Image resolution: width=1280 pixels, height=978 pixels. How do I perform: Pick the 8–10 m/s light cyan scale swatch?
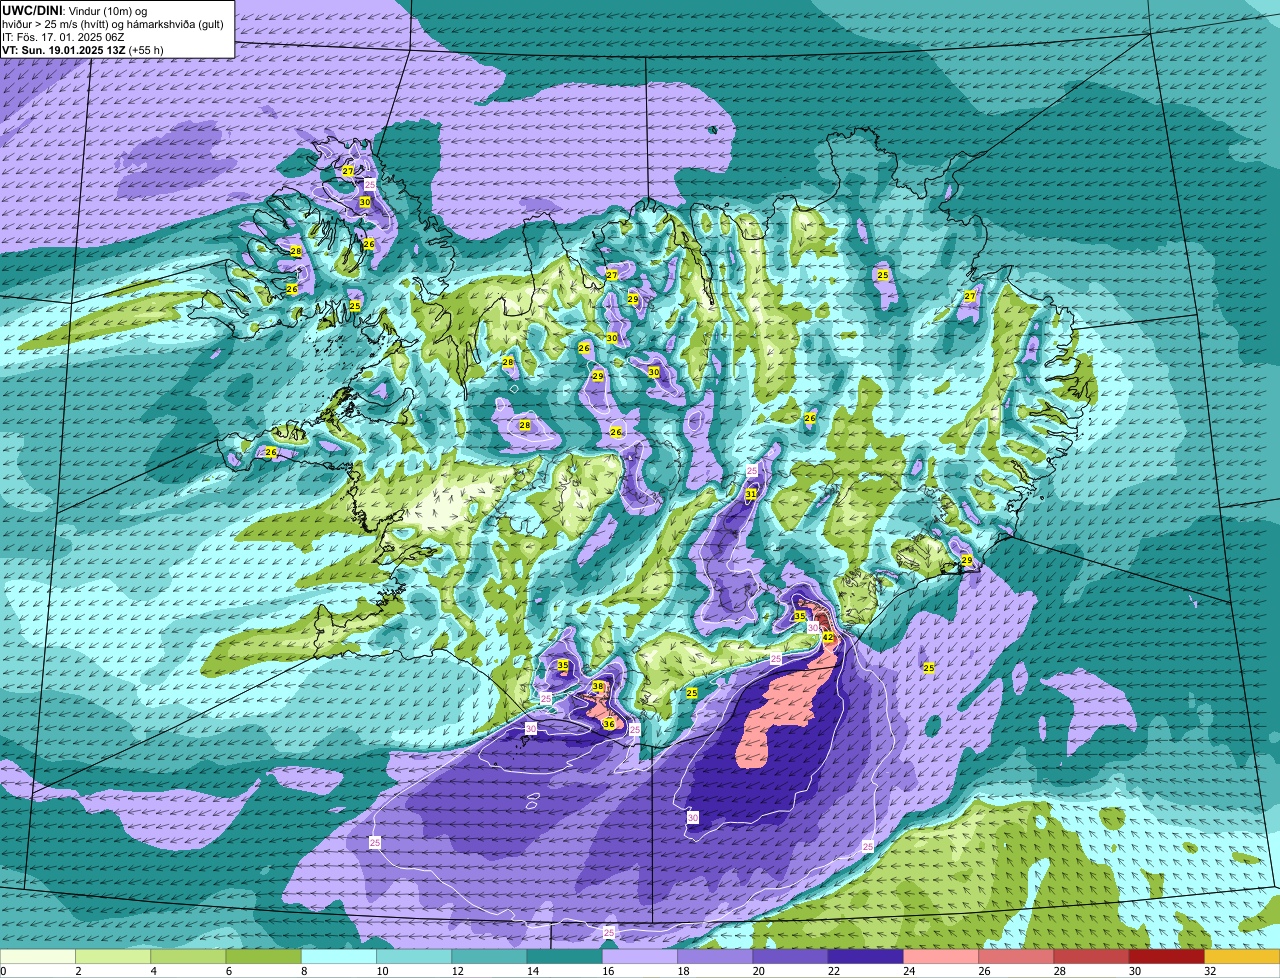pyautogui.click(x=339, y=956)
